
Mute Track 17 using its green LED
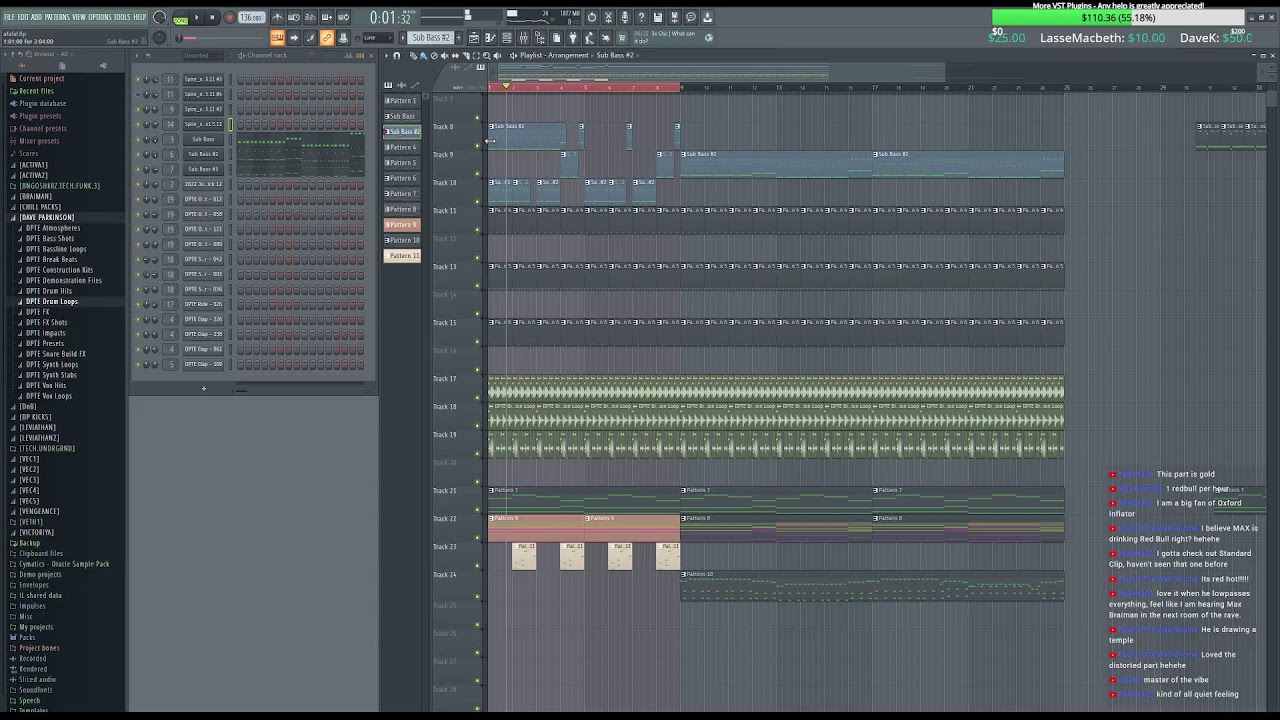pos(477,399)
